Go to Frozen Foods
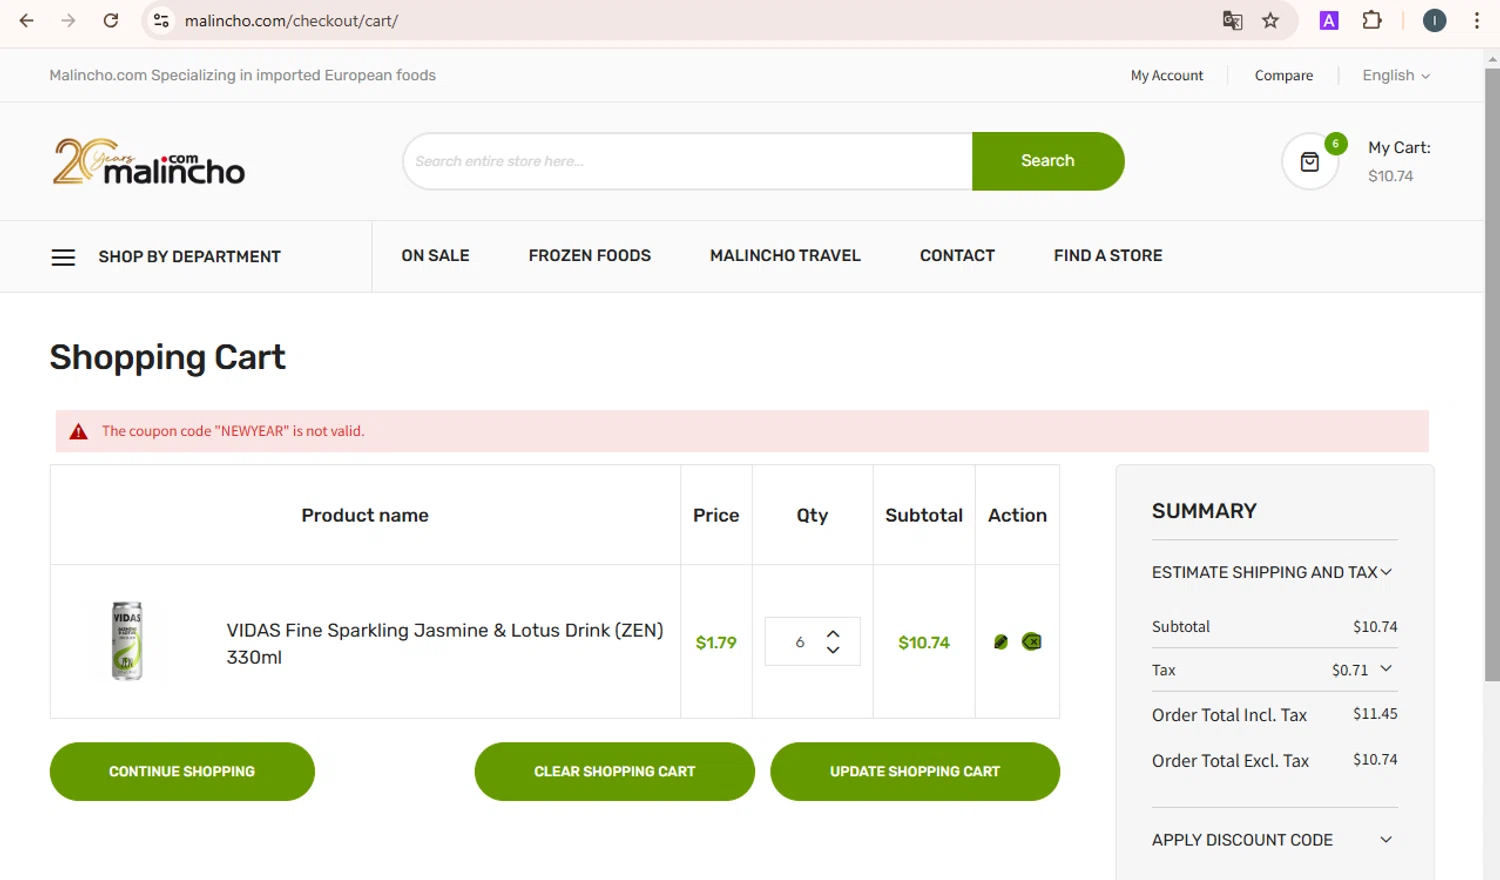 tap(589, 256)
